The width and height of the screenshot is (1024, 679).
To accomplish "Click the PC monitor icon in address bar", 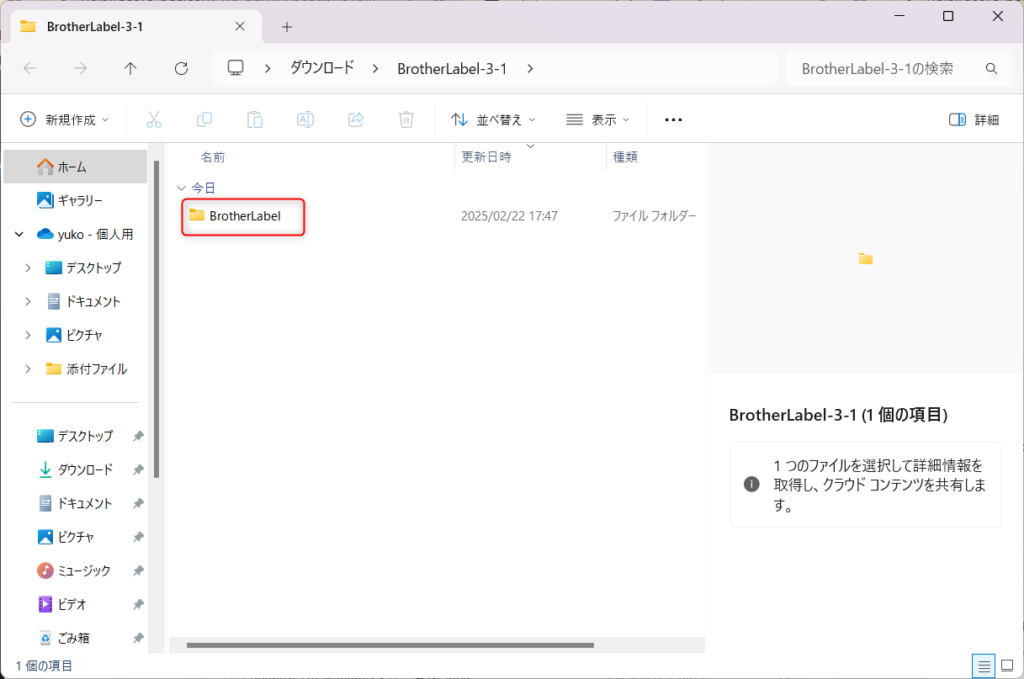I will click(x=236, y=68).
